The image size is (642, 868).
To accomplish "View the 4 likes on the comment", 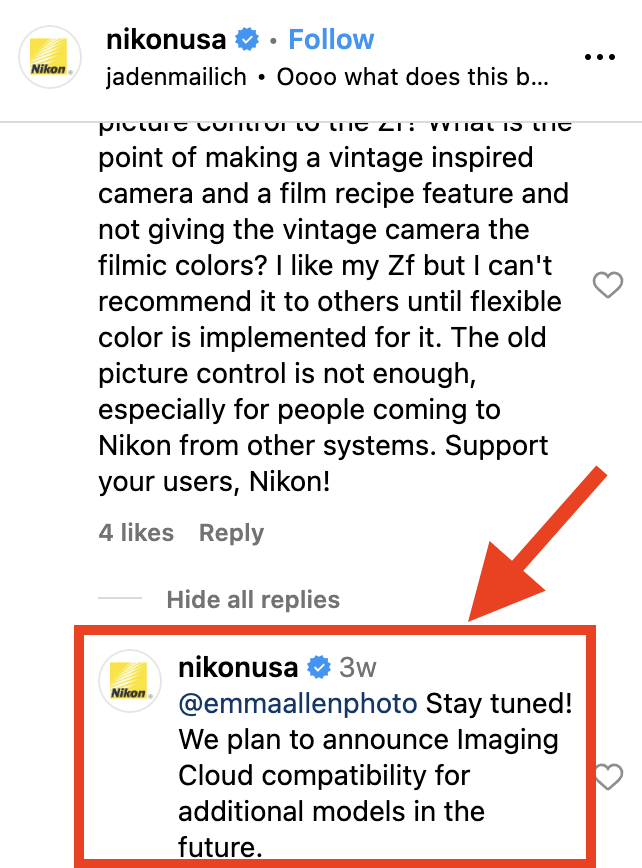I will (136, 533).
